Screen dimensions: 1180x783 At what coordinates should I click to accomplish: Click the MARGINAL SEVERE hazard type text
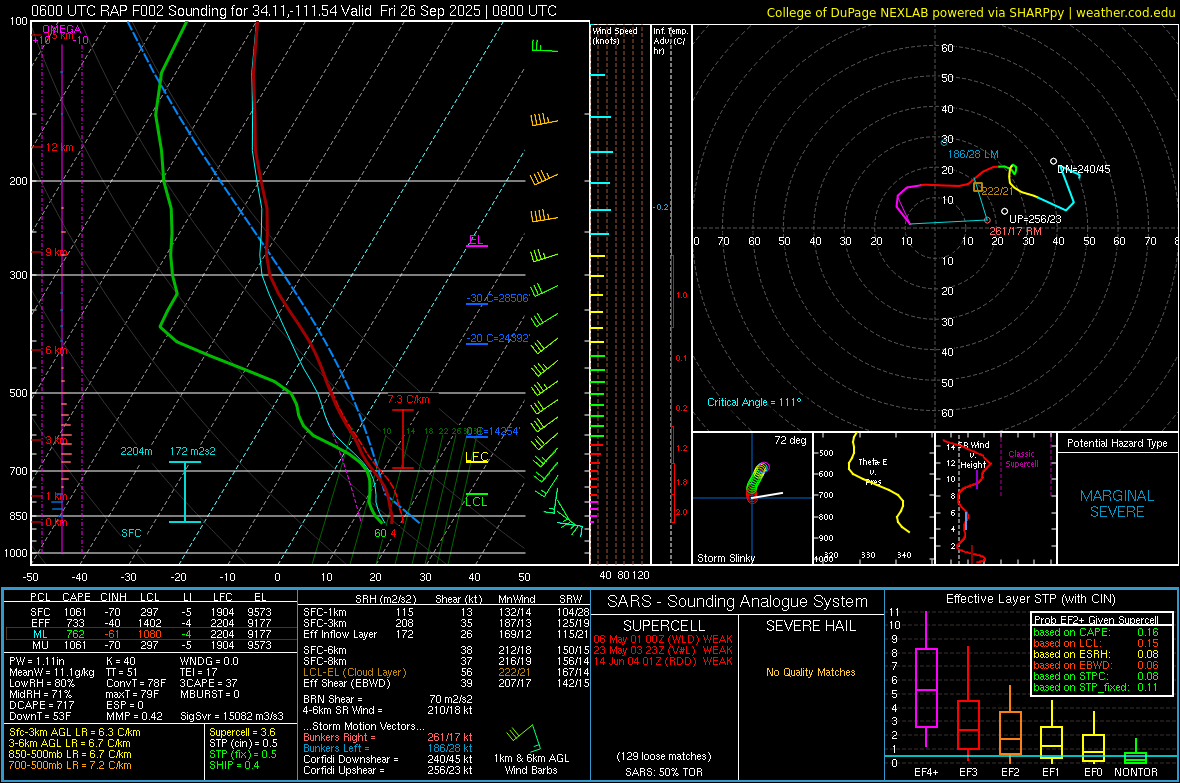point(1117,504)
